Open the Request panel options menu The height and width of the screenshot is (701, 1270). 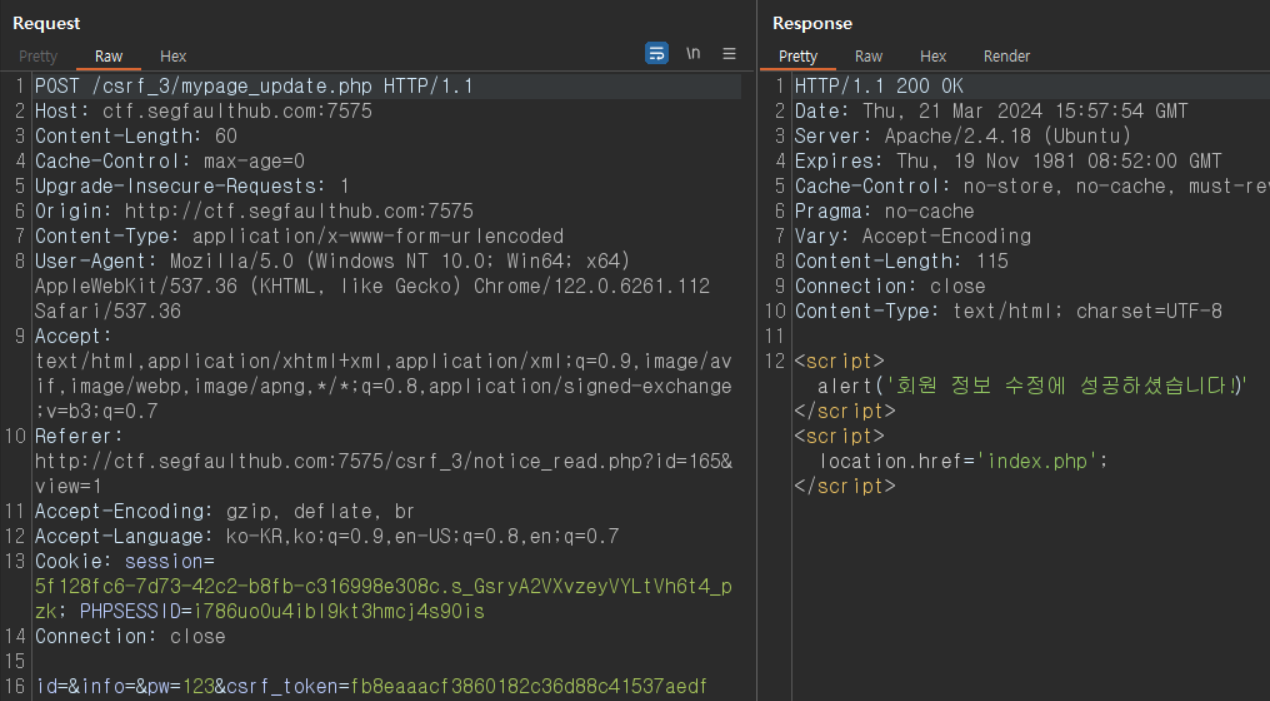[729, 54]
